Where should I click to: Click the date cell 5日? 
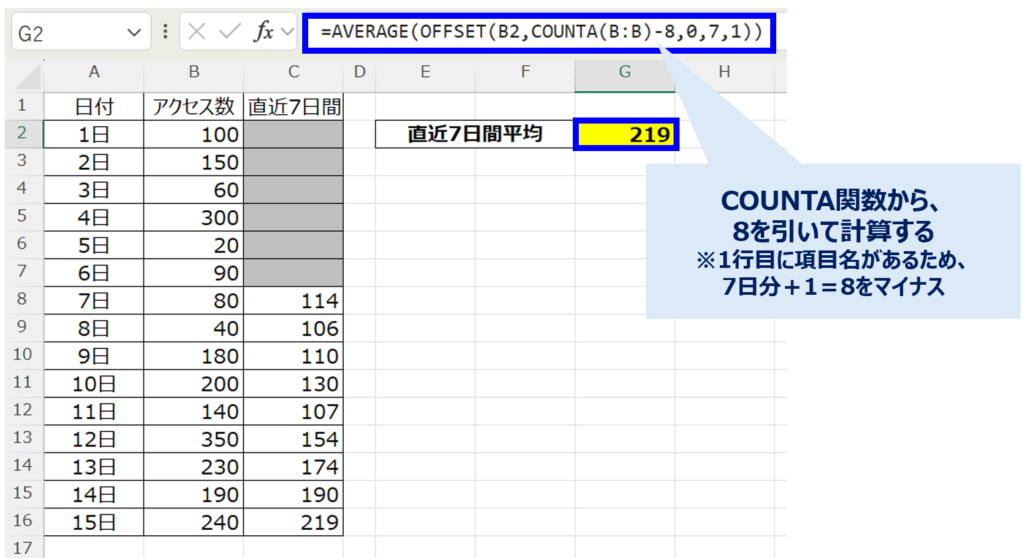pyautogui.click(x=94, y=245)
